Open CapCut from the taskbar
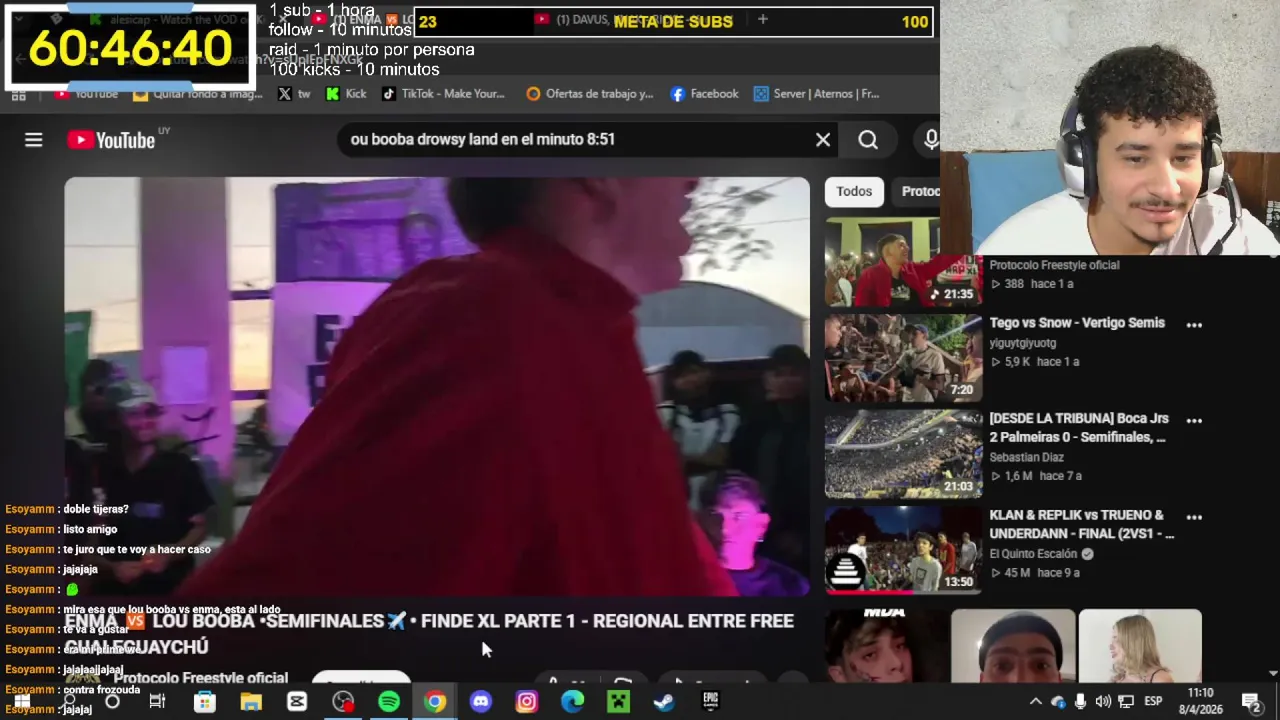1280x720 pixels. coord(297,702)
